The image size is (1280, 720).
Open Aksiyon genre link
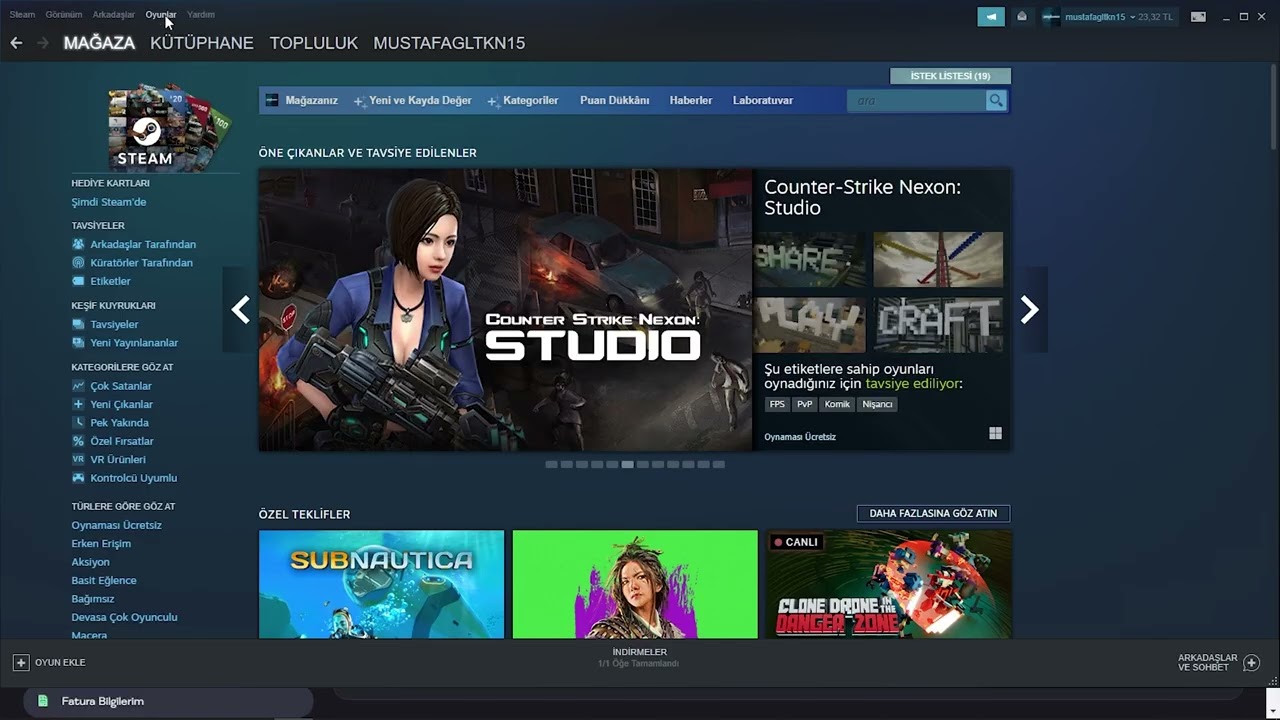(90, 562)
